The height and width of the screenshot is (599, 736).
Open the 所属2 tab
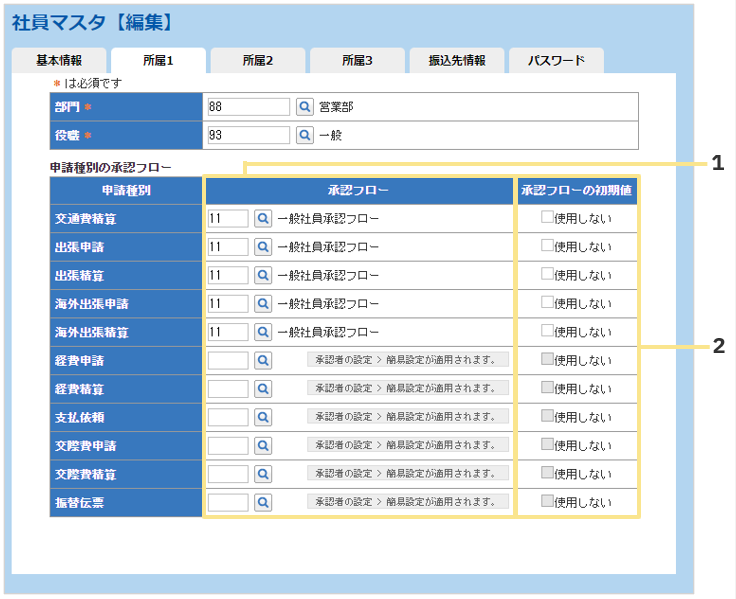click(x=258, y=61)
